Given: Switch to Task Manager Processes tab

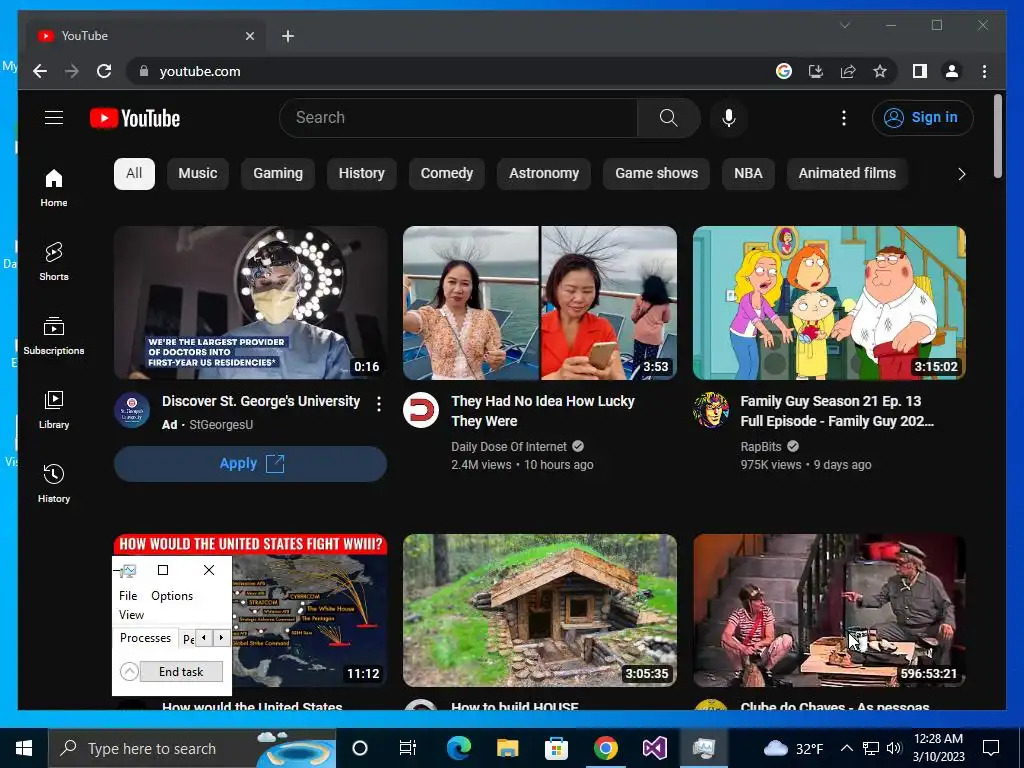Looking at the screenshot, I should [146, 638].
